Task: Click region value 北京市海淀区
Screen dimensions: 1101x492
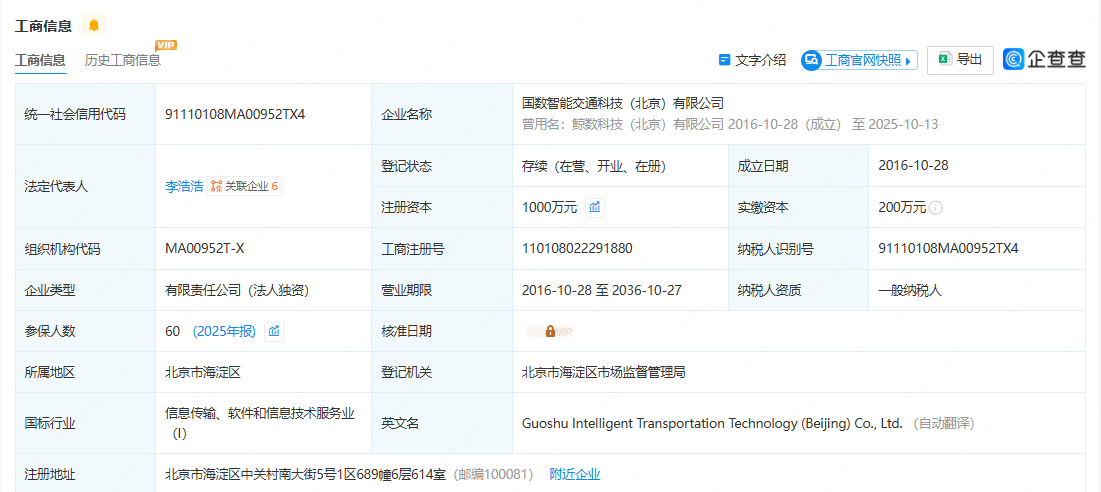Action: [203, 373]
